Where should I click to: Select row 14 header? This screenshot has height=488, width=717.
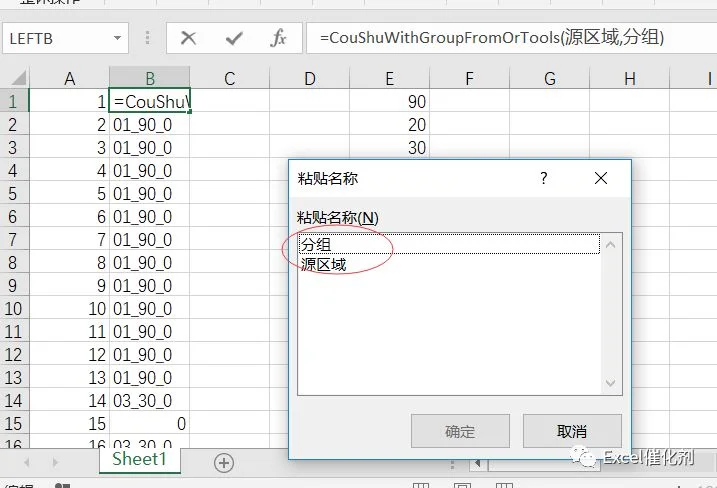14,401
